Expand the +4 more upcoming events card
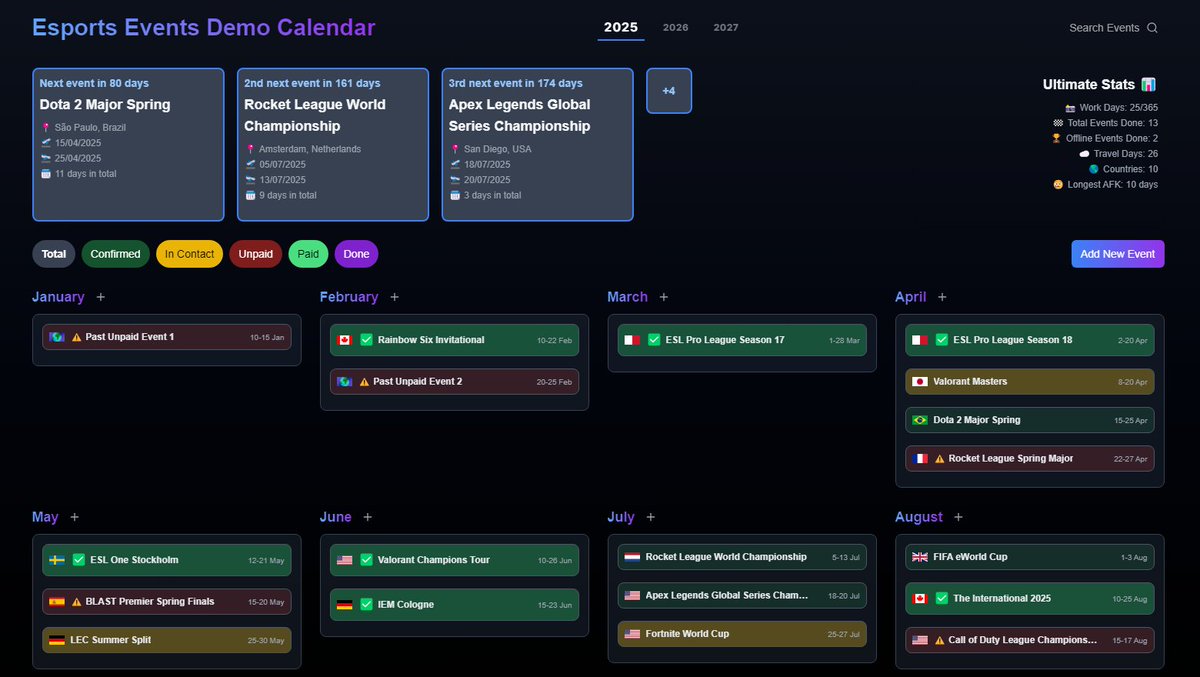The image size is (1200, 677). point(669,91)
